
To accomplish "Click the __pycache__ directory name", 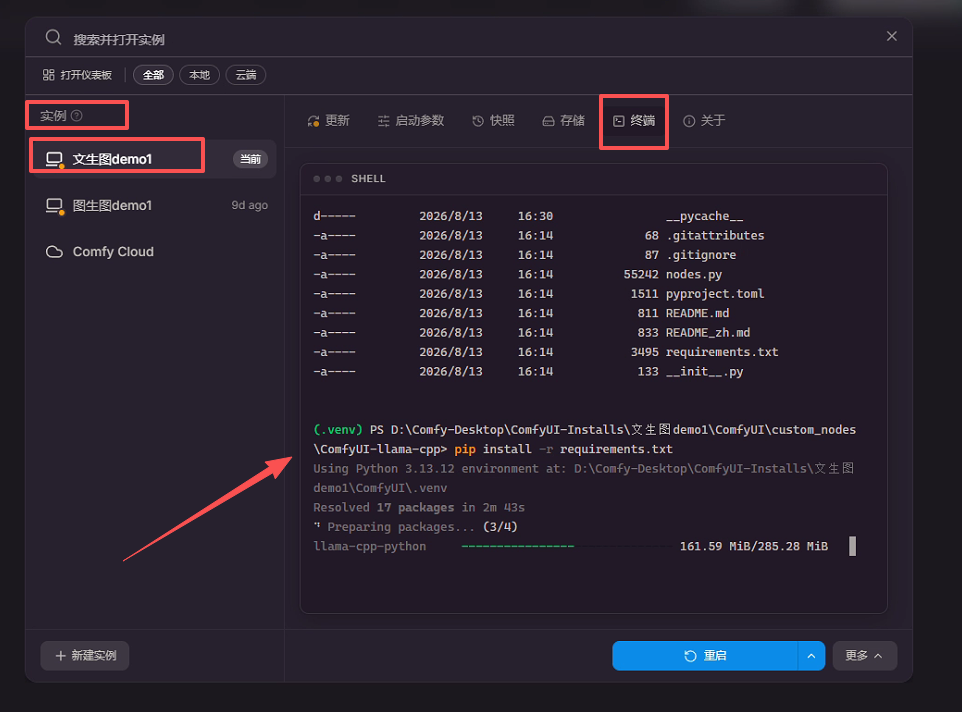I will (704, 216).
